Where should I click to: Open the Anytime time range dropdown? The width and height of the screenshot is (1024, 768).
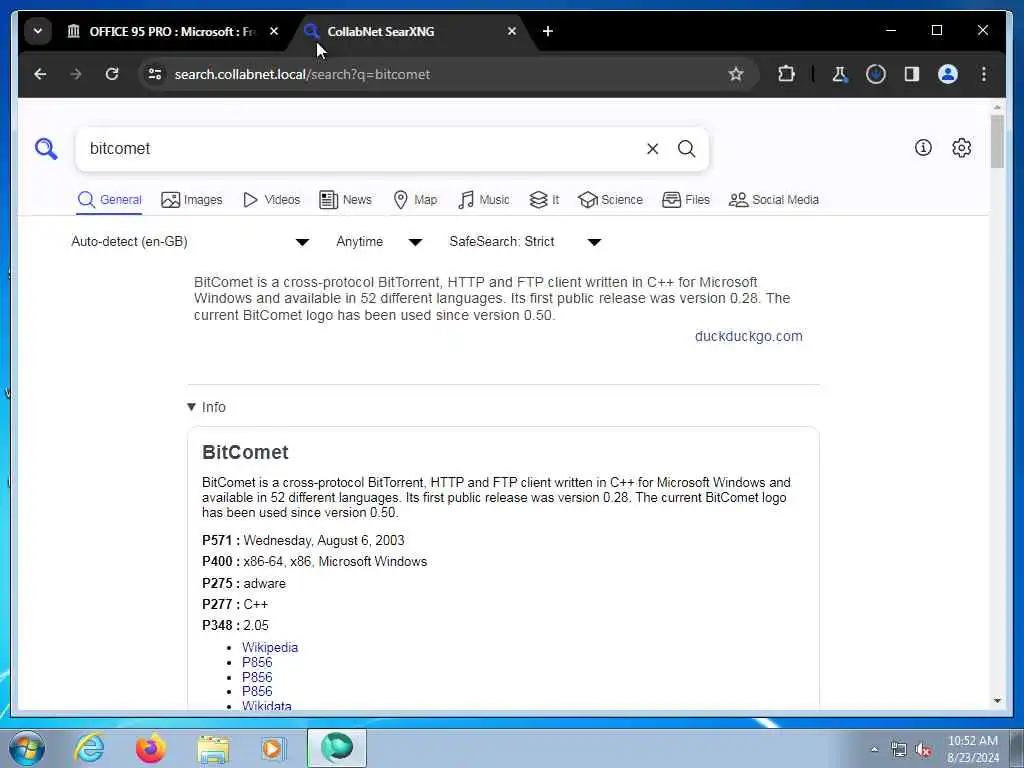click(x=379, y=242)
